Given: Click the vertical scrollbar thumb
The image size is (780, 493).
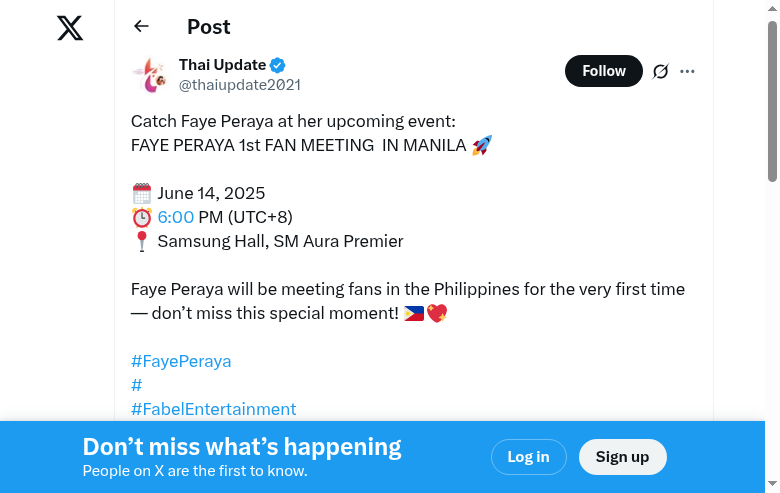Looking at the screenshot, I should [x=772, y=100].
